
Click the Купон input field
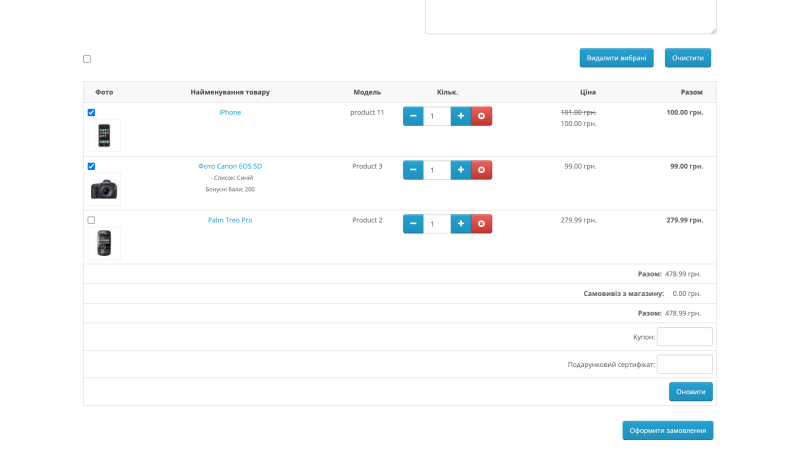685,337
